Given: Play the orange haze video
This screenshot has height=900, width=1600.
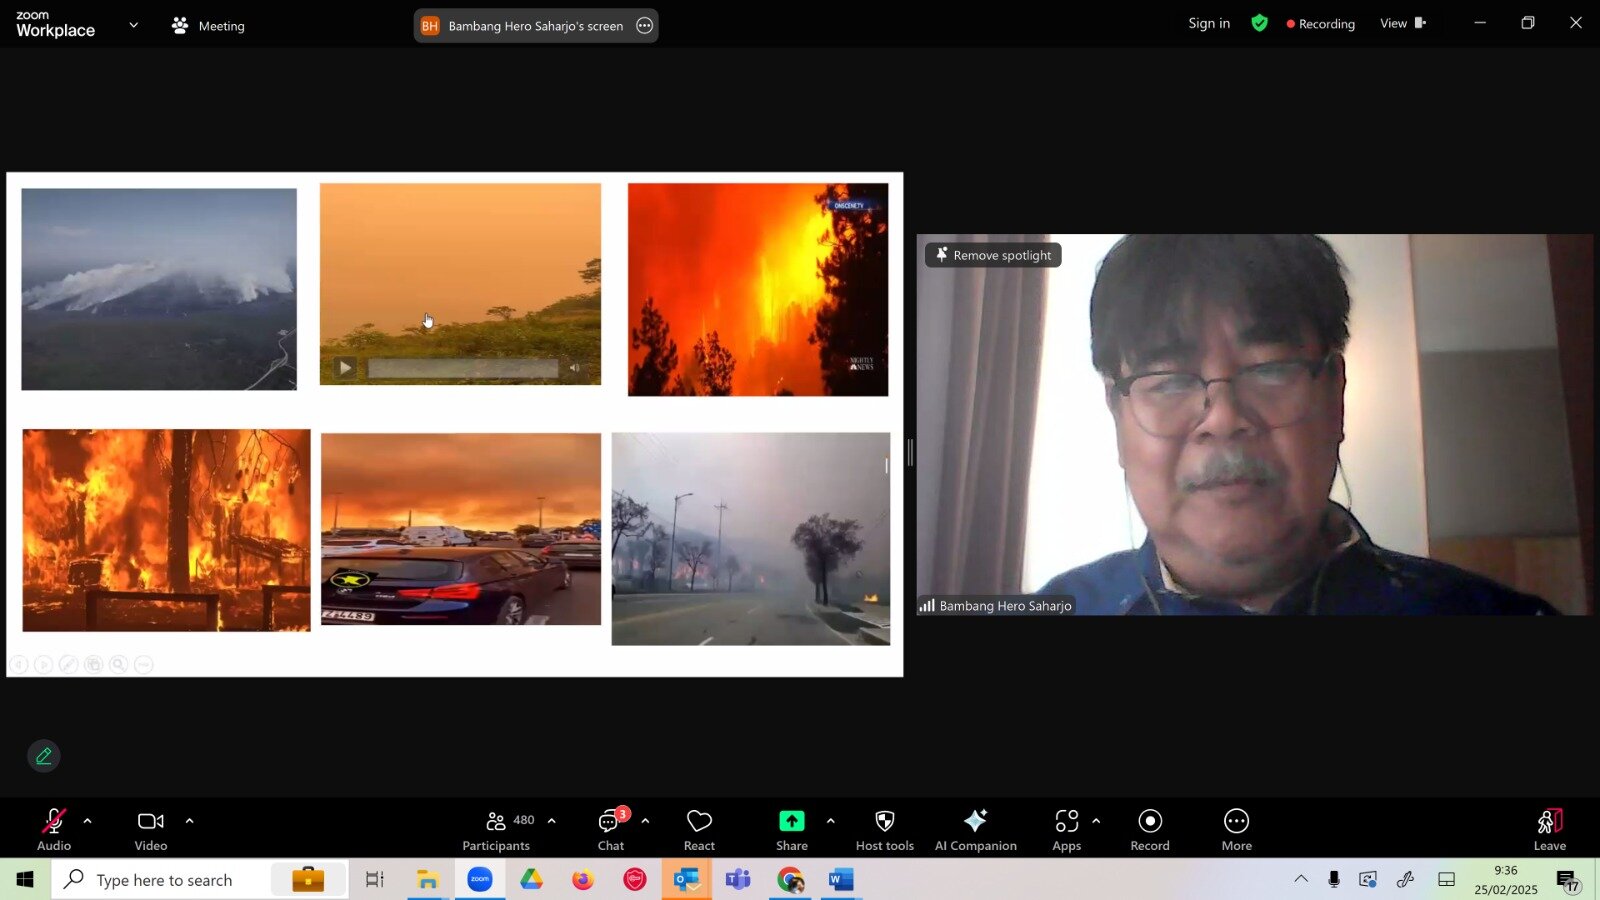Looking at the screenshot, I should click(345, 368).
